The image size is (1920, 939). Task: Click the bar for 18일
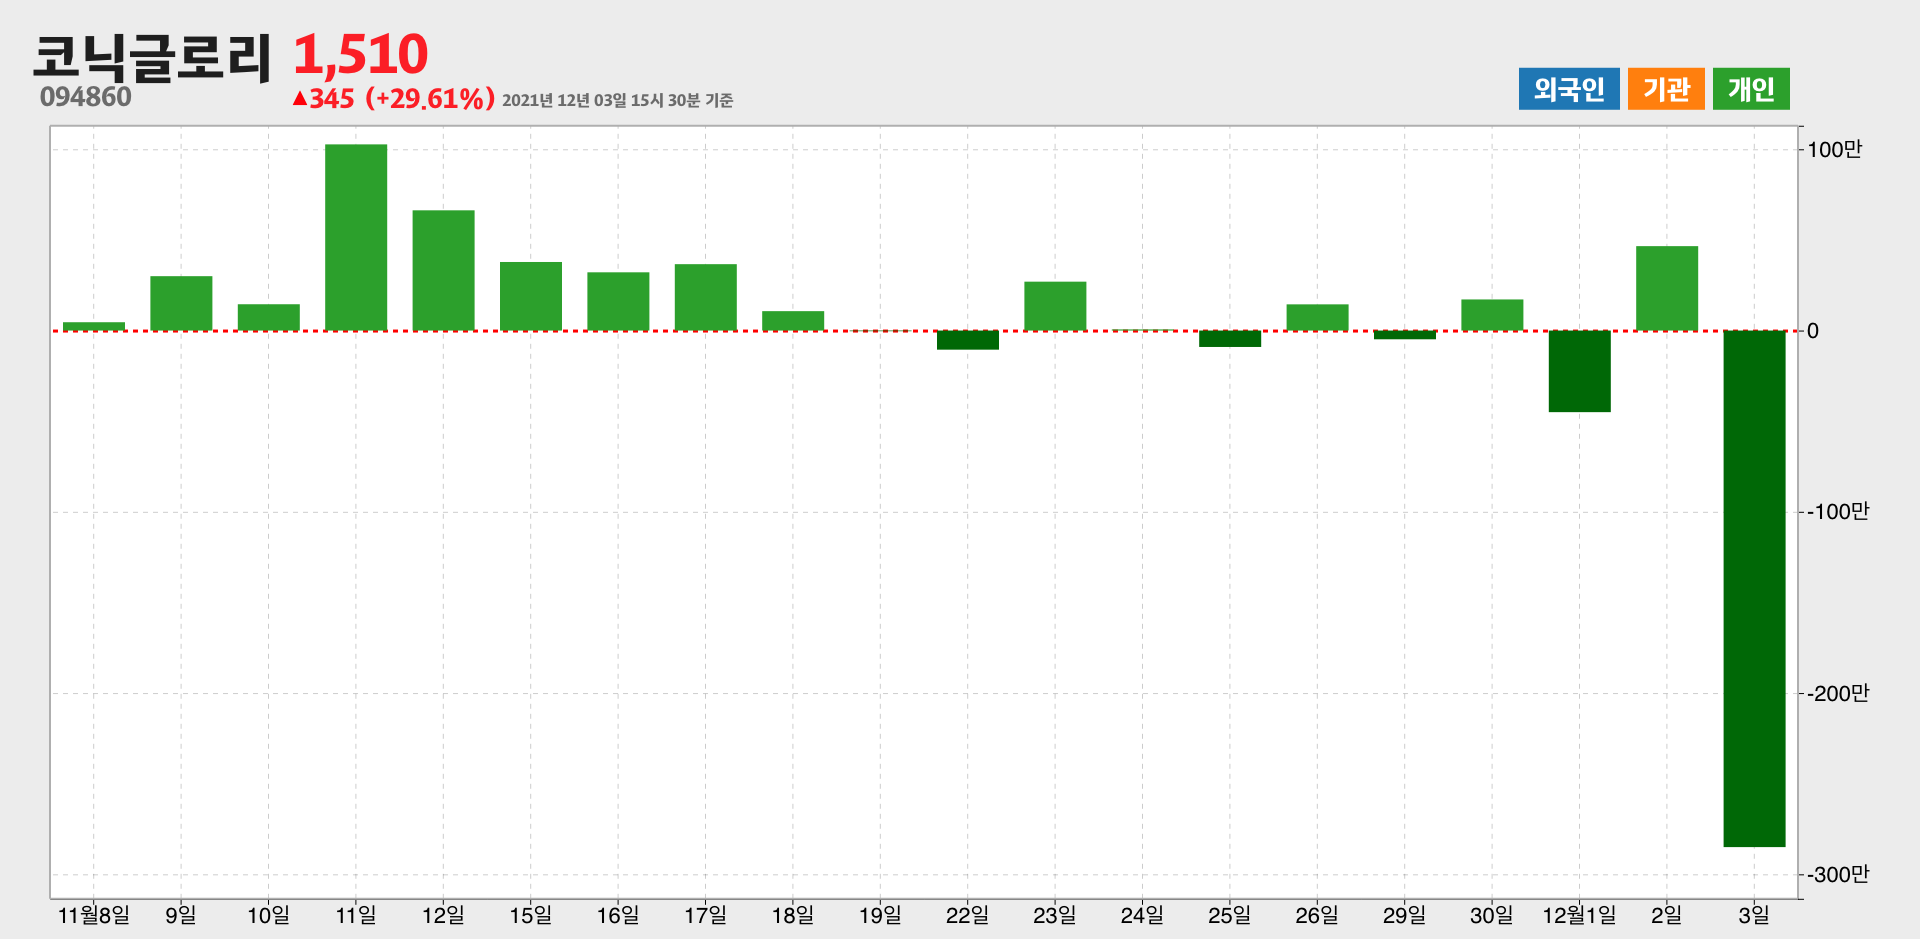(x=793, y=320)
